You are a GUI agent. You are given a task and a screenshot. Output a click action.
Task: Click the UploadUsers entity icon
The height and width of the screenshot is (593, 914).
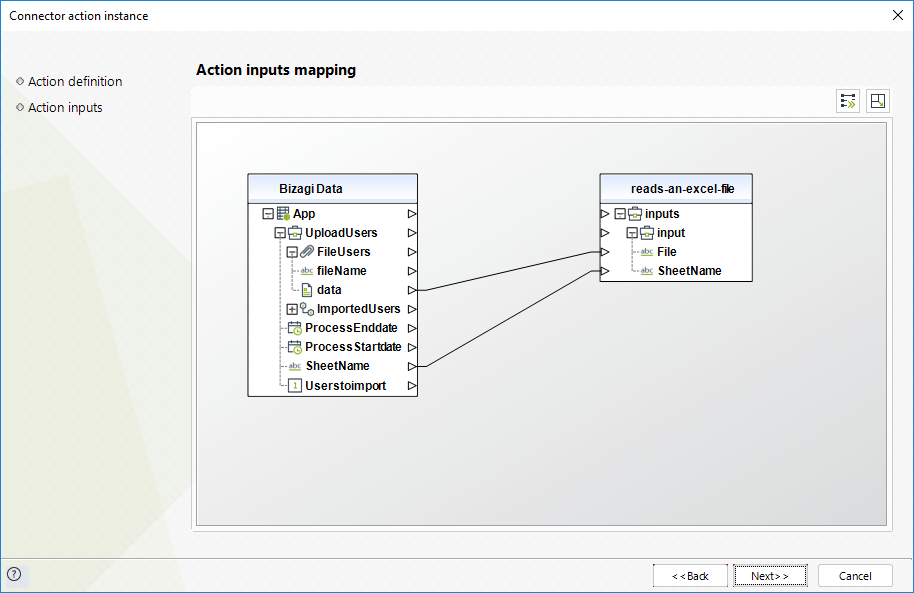pyautogui.click(x=295, y=233)
